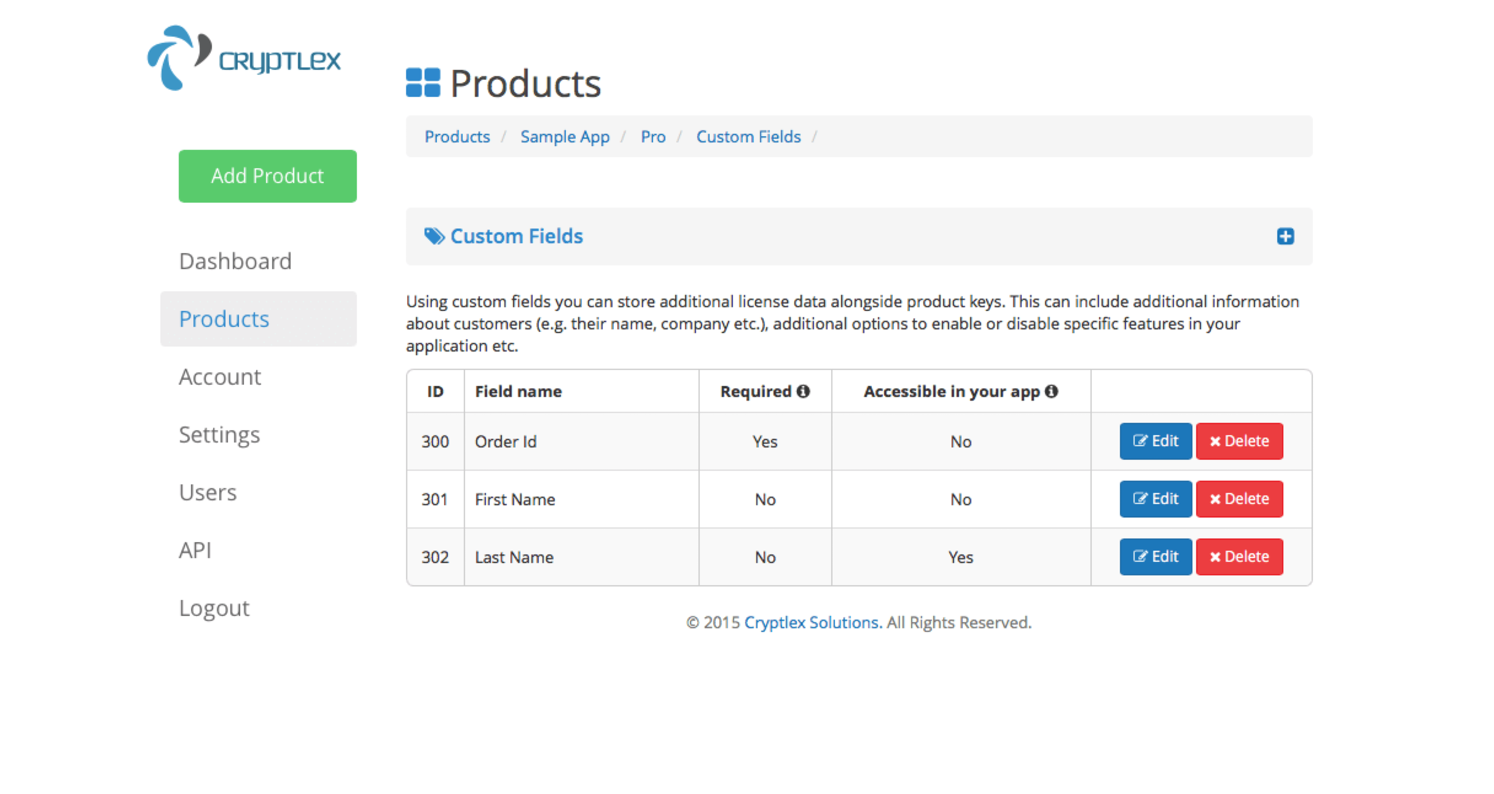The height and width of the screenshot is (794, 1494).
Task: Edit the Order Id field
Action: (x=1155, y=441)
